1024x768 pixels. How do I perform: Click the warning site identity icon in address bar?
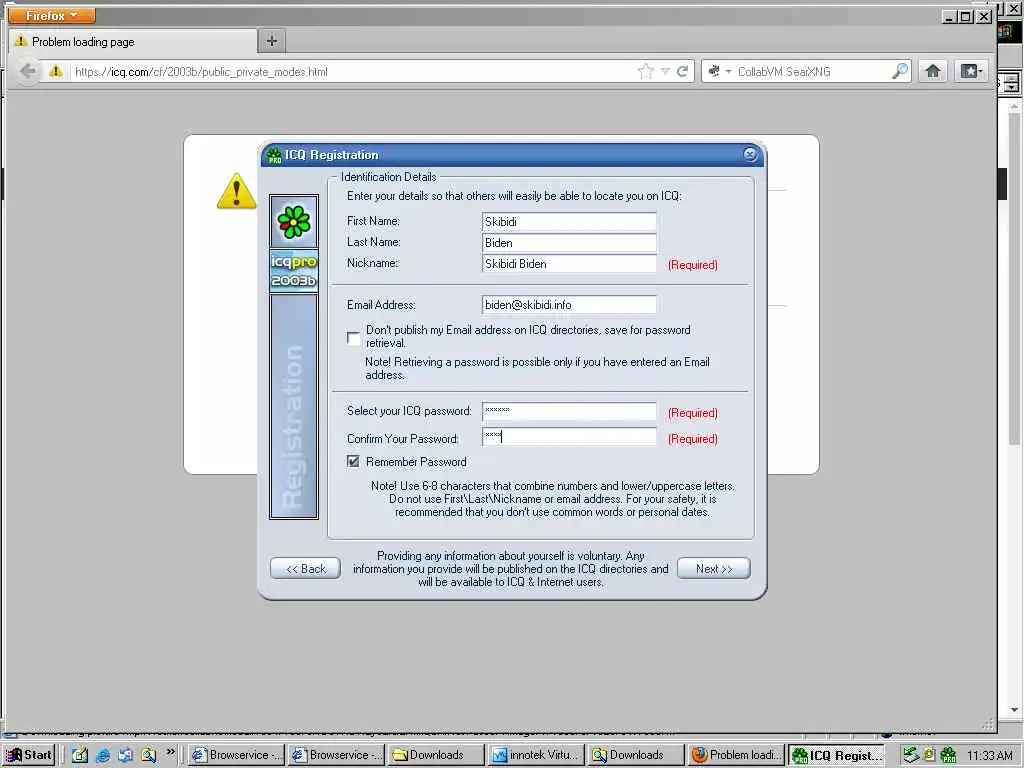click(56, 71)
